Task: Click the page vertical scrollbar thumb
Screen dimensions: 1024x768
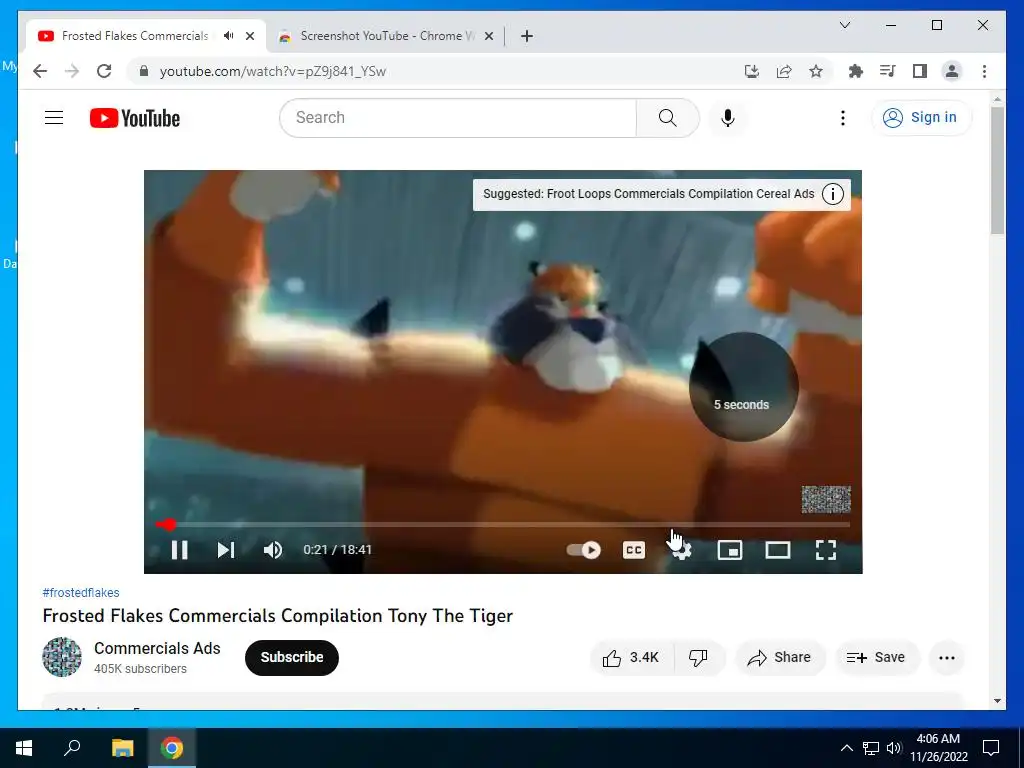Action: (997, 170)
